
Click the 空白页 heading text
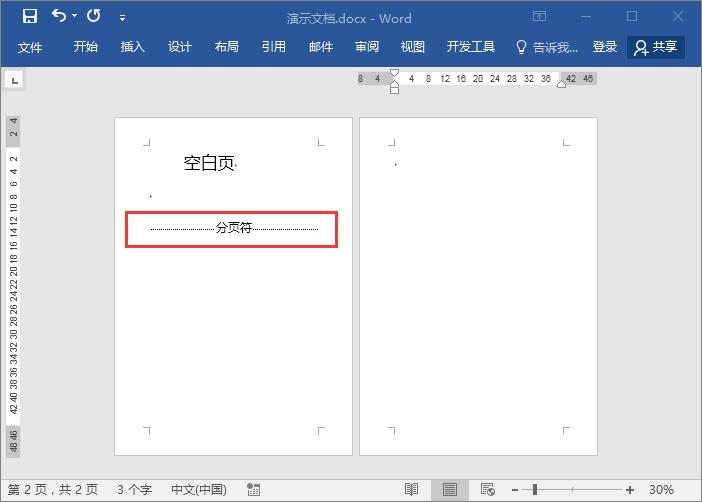click(209, 163)
